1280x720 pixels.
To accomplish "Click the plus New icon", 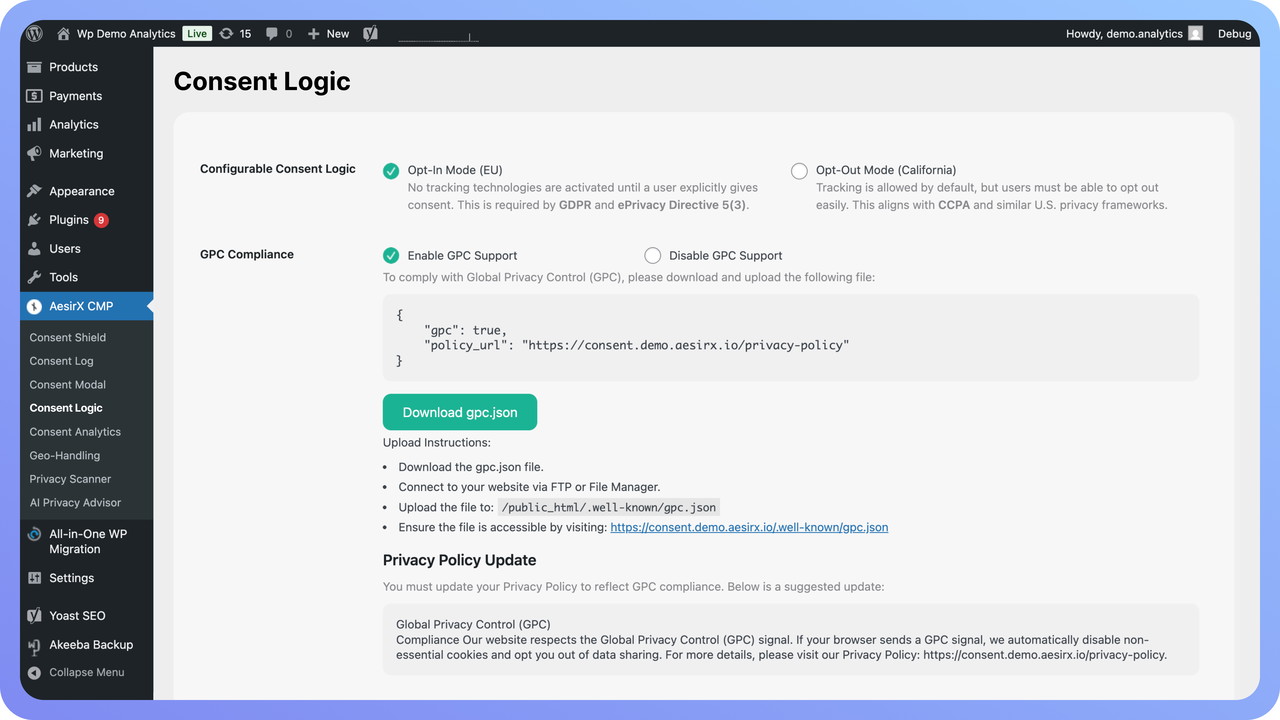I will (x=313, y=33).
